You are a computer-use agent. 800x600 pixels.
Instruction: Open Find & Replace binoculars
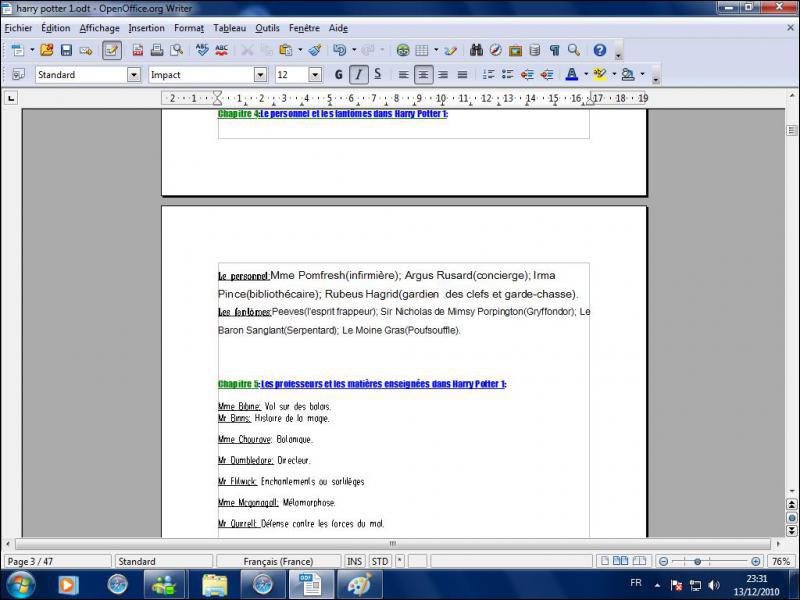tap(477, 50)
